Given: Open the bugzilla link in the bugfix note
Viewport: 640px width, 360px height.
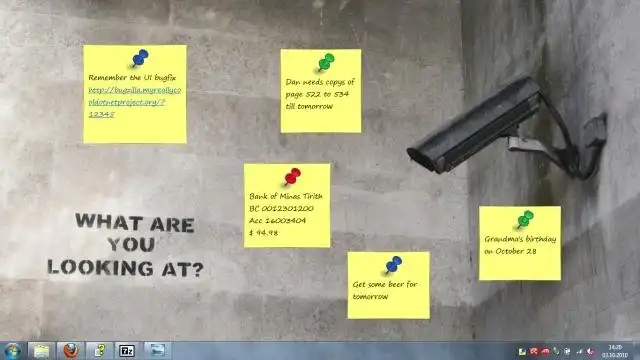Looking at the screenshot, I should pyautogui.click(x=134, y=102).
